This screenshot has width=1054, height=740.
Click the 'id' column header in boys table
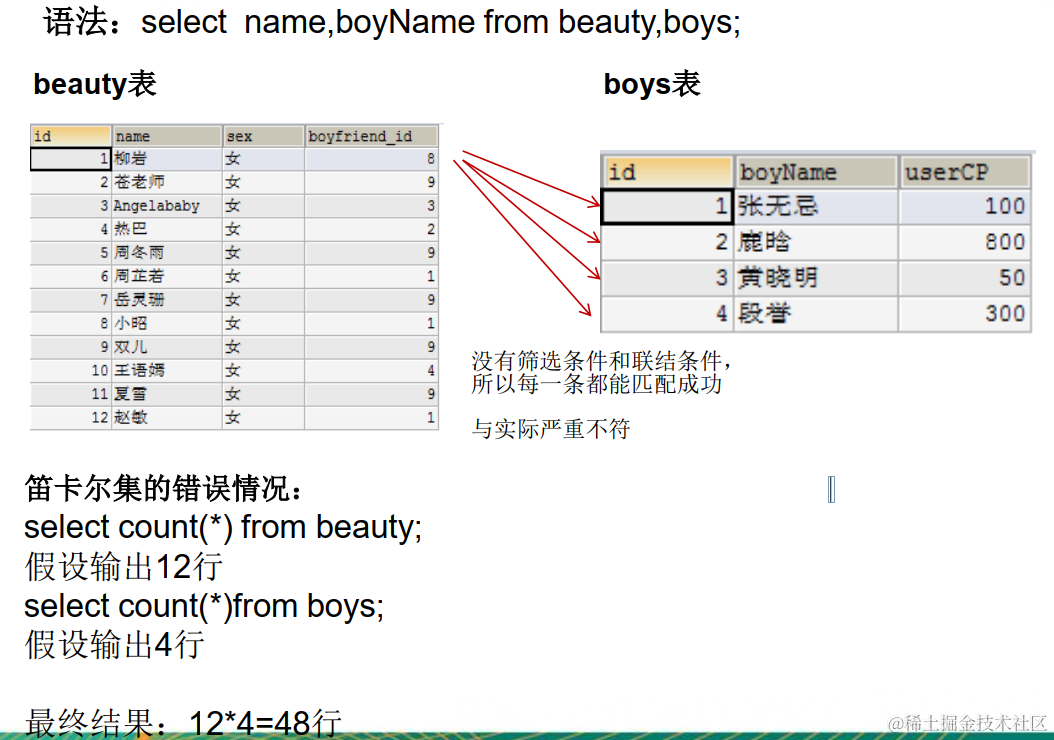[x=668, y=172]
